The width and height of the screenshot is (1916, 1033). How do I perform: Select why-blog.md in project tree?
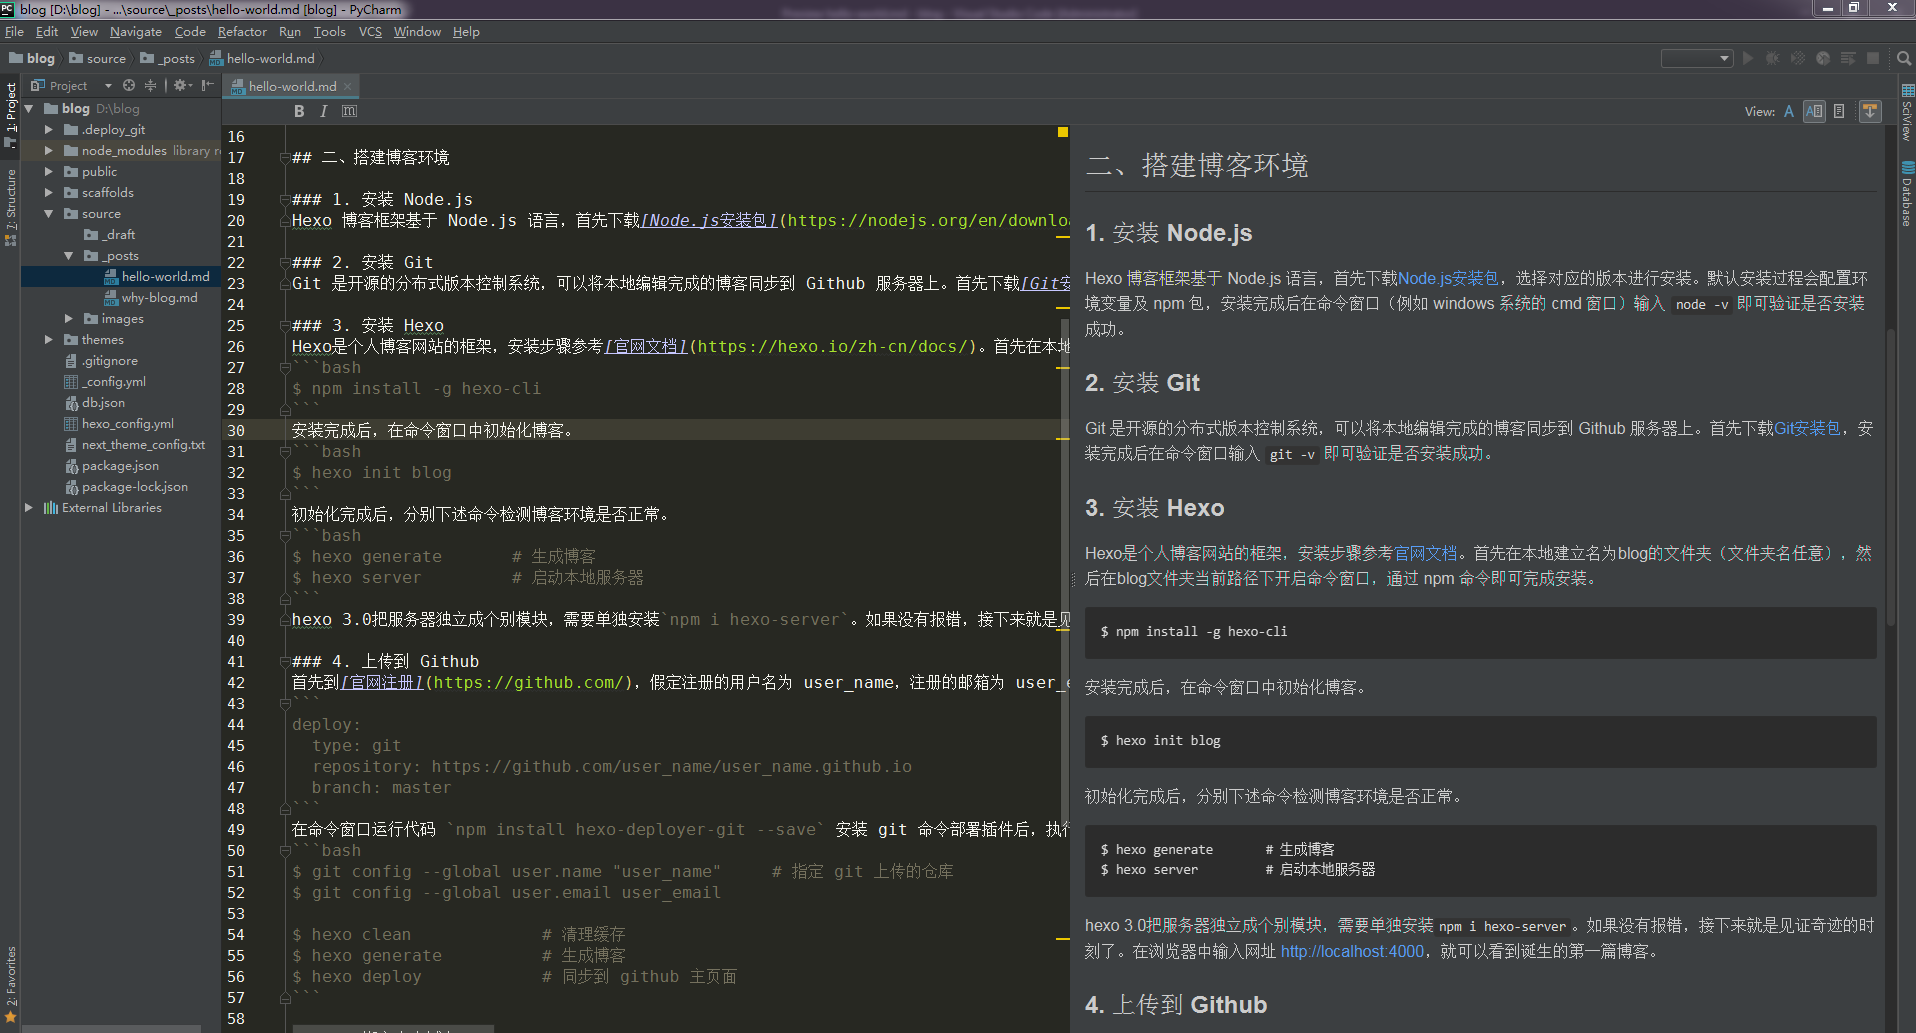(x=151, y=297)
